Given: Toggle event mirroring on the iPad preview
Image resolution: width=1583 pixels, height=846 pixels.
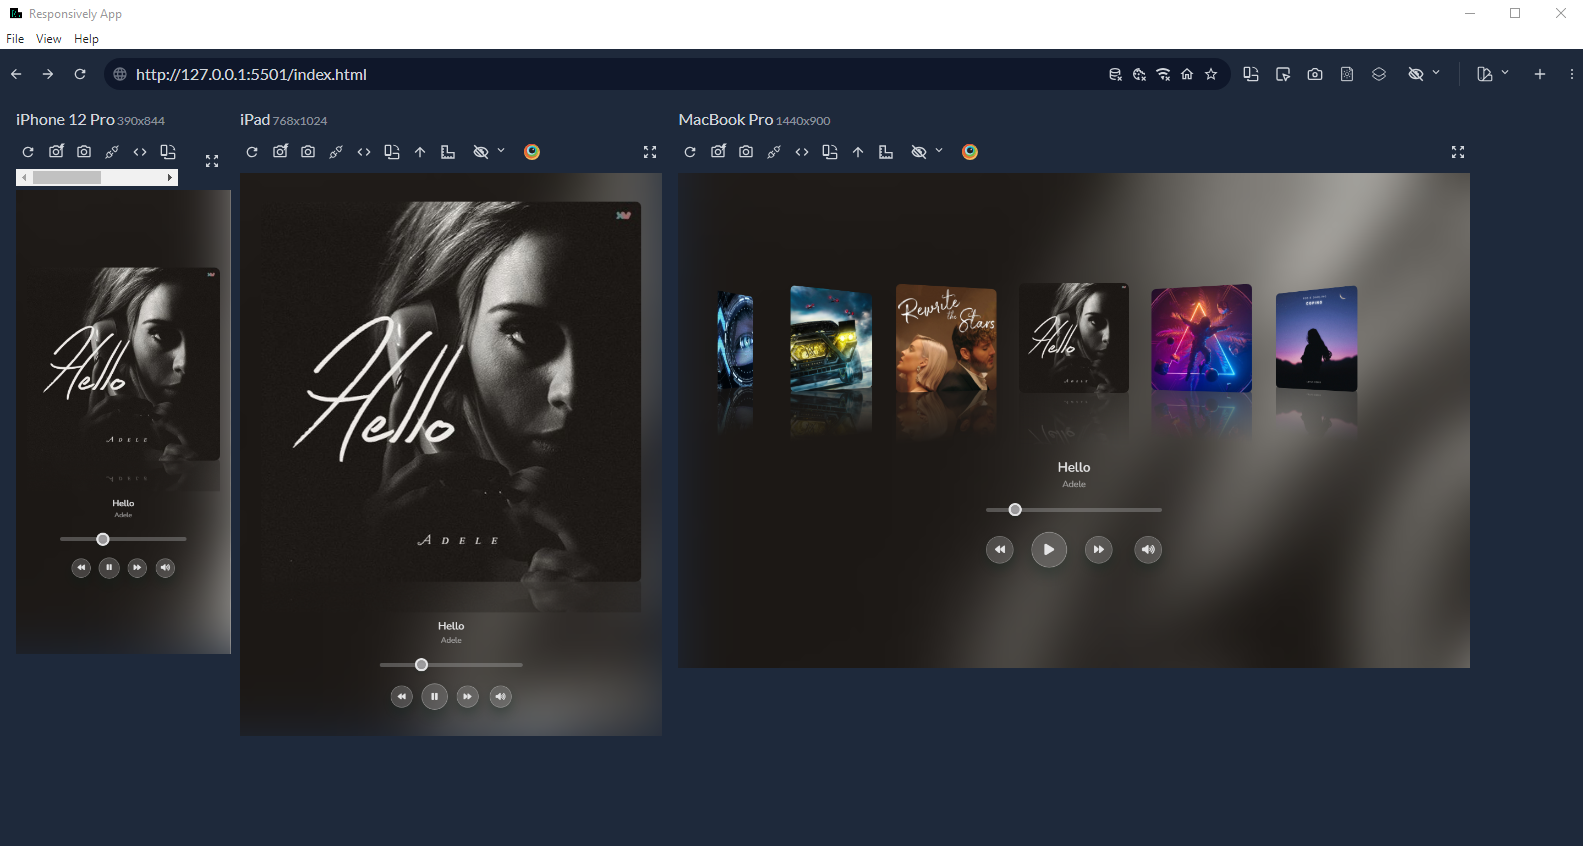Looking at the screenshot, I should coord(336,152).
